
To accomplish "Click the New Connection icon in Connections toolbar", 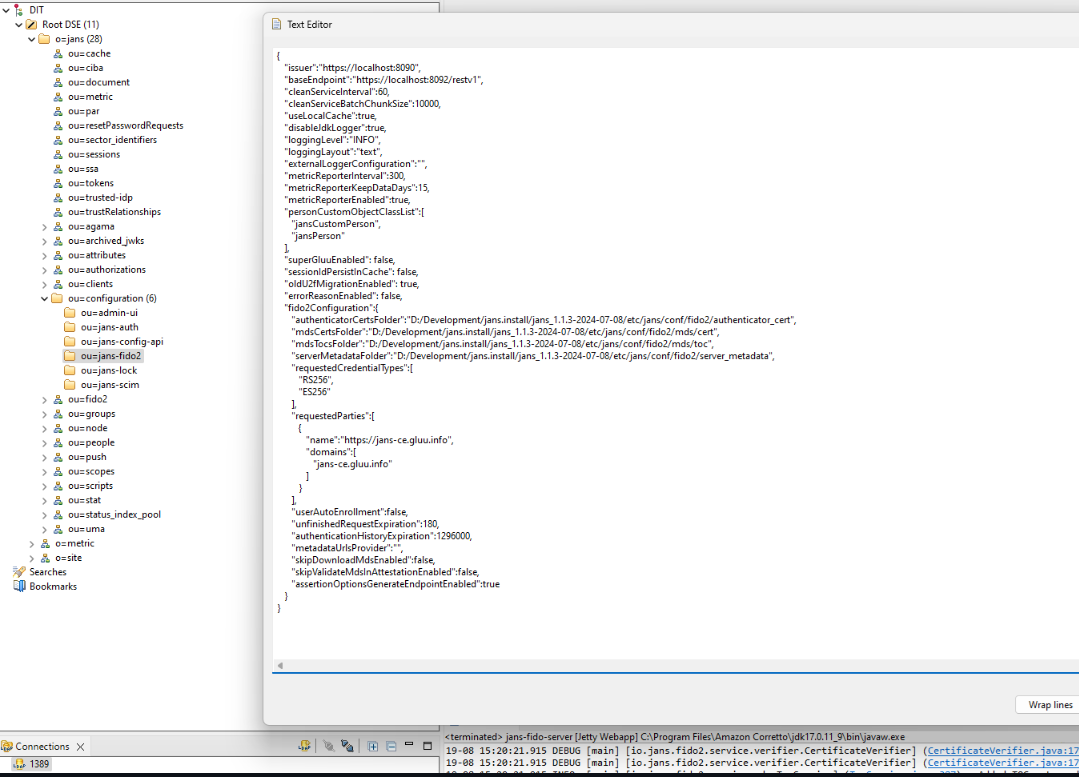I will point(304,746).
